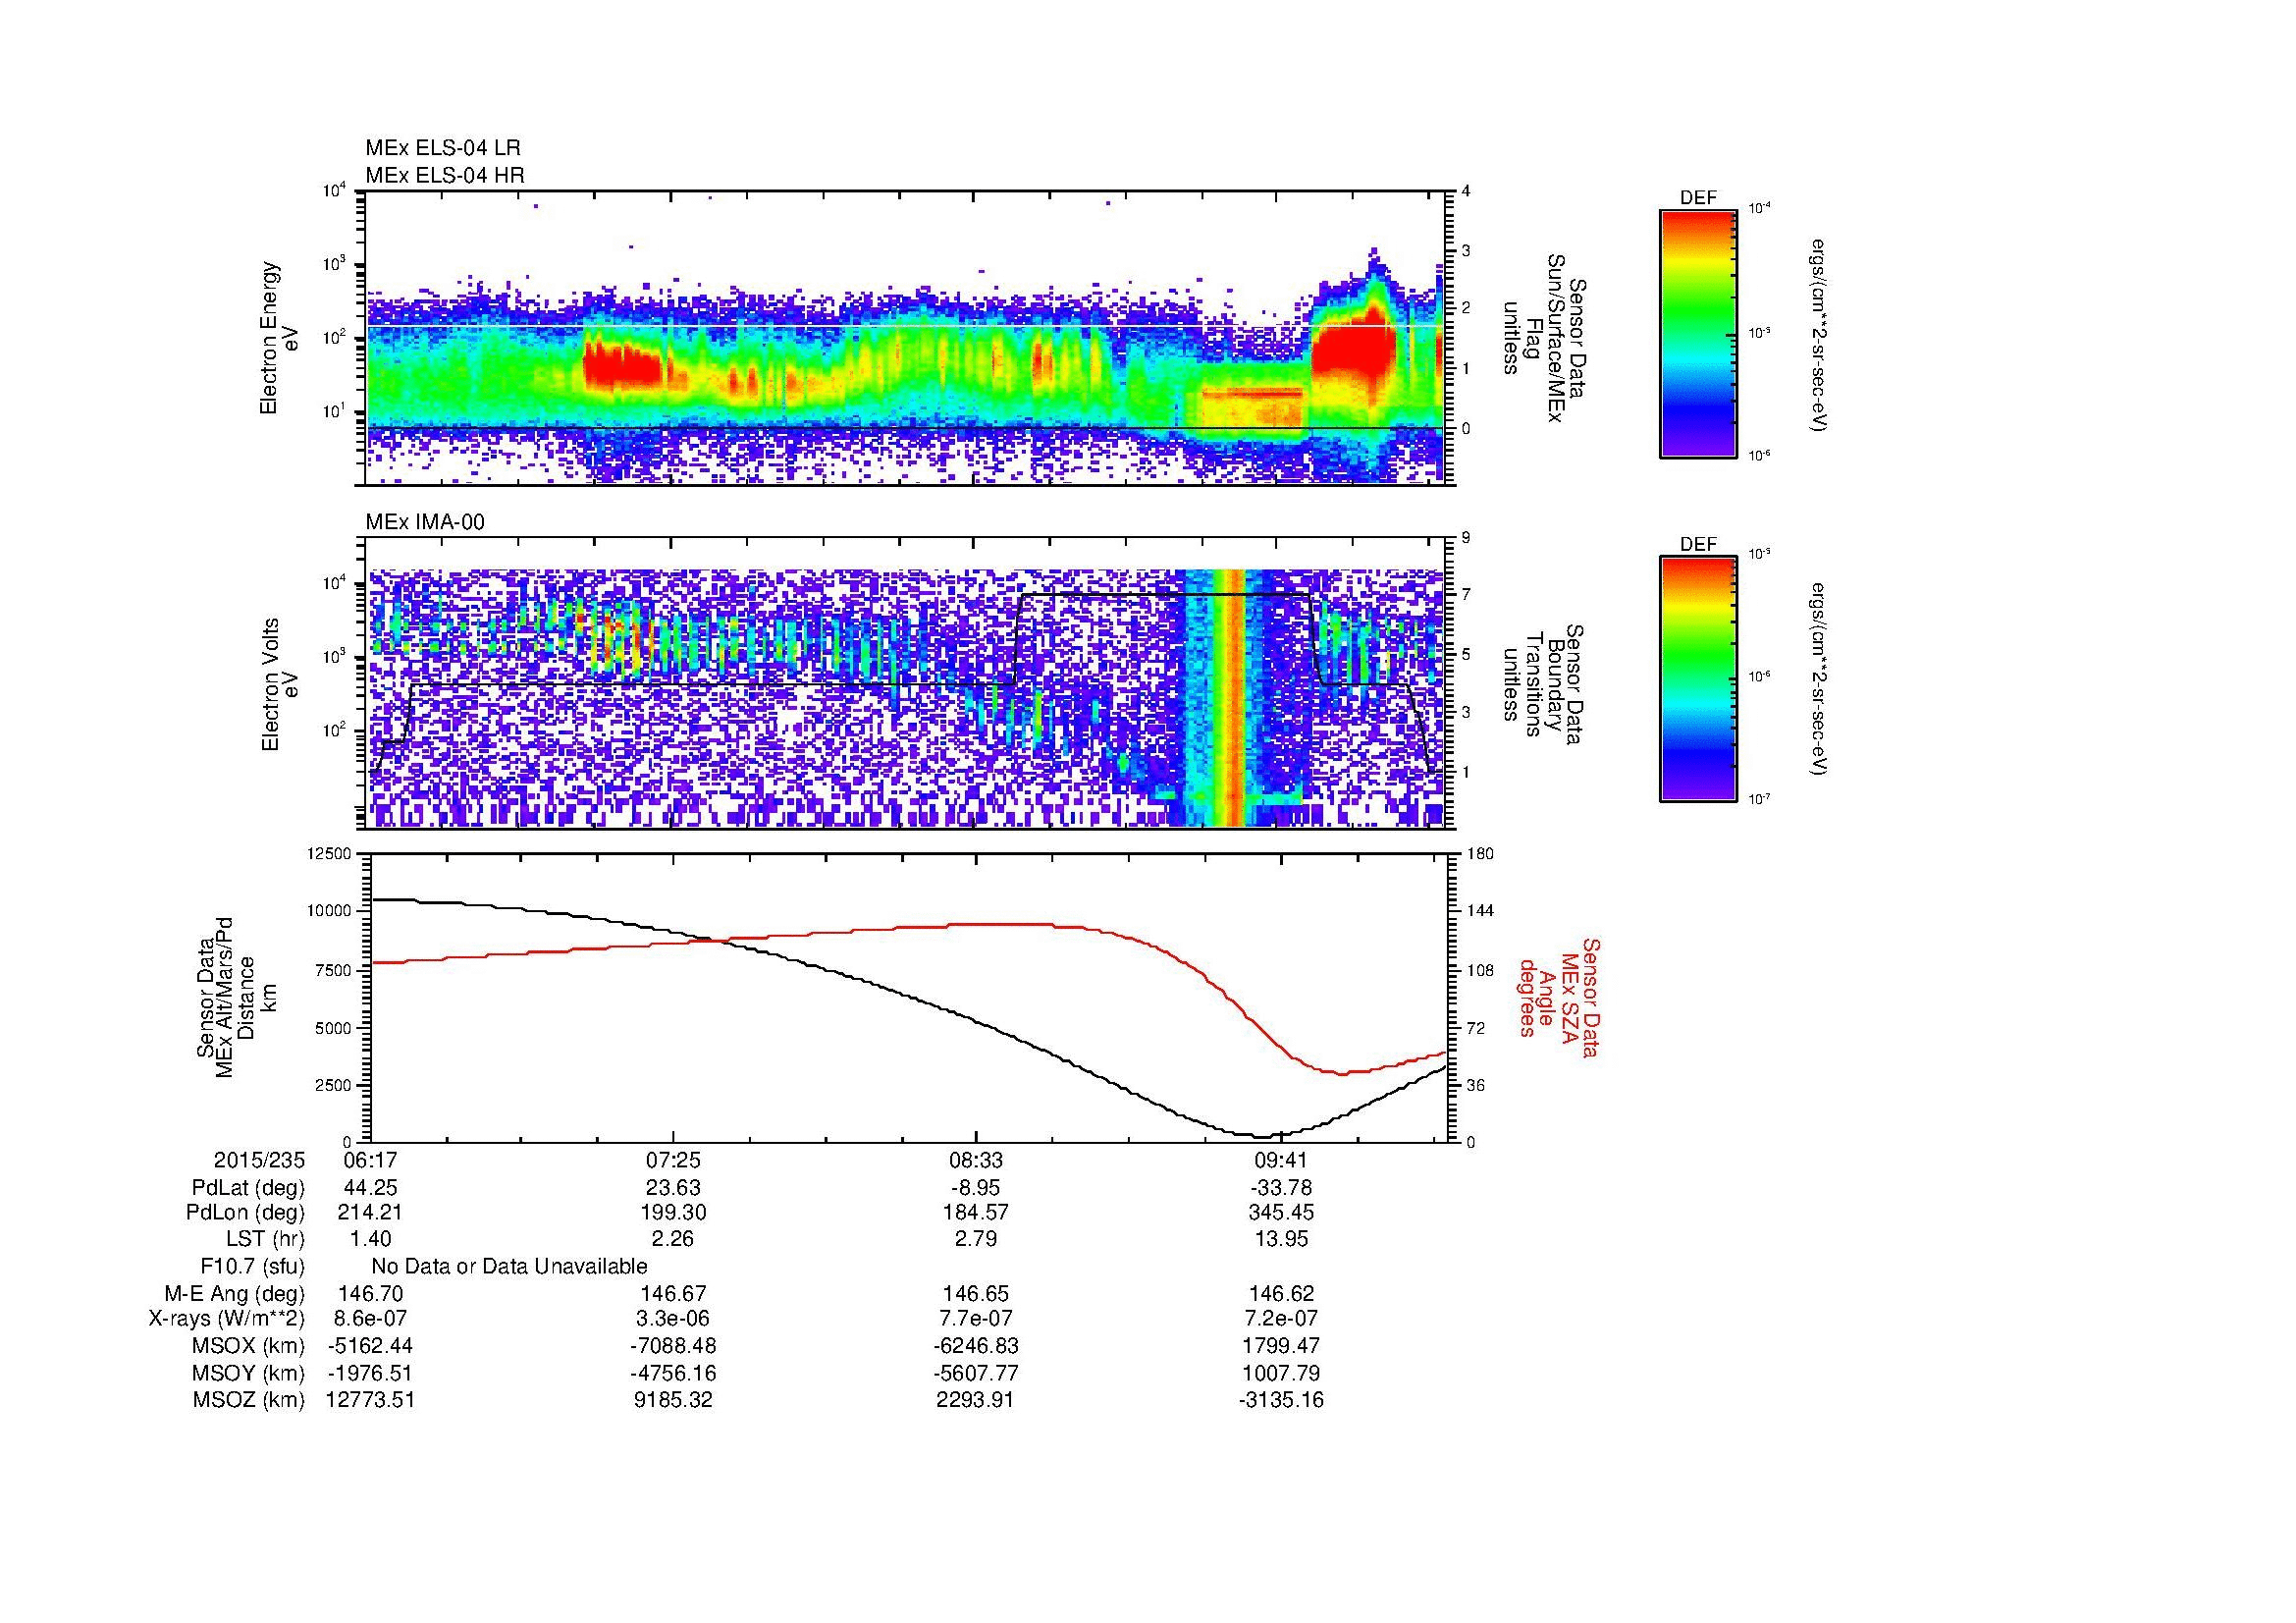Image resolution: width=2296 pixels, height=1623 pixels.
Task: Click the LST value 13.95
Action: point(1280,1239)
